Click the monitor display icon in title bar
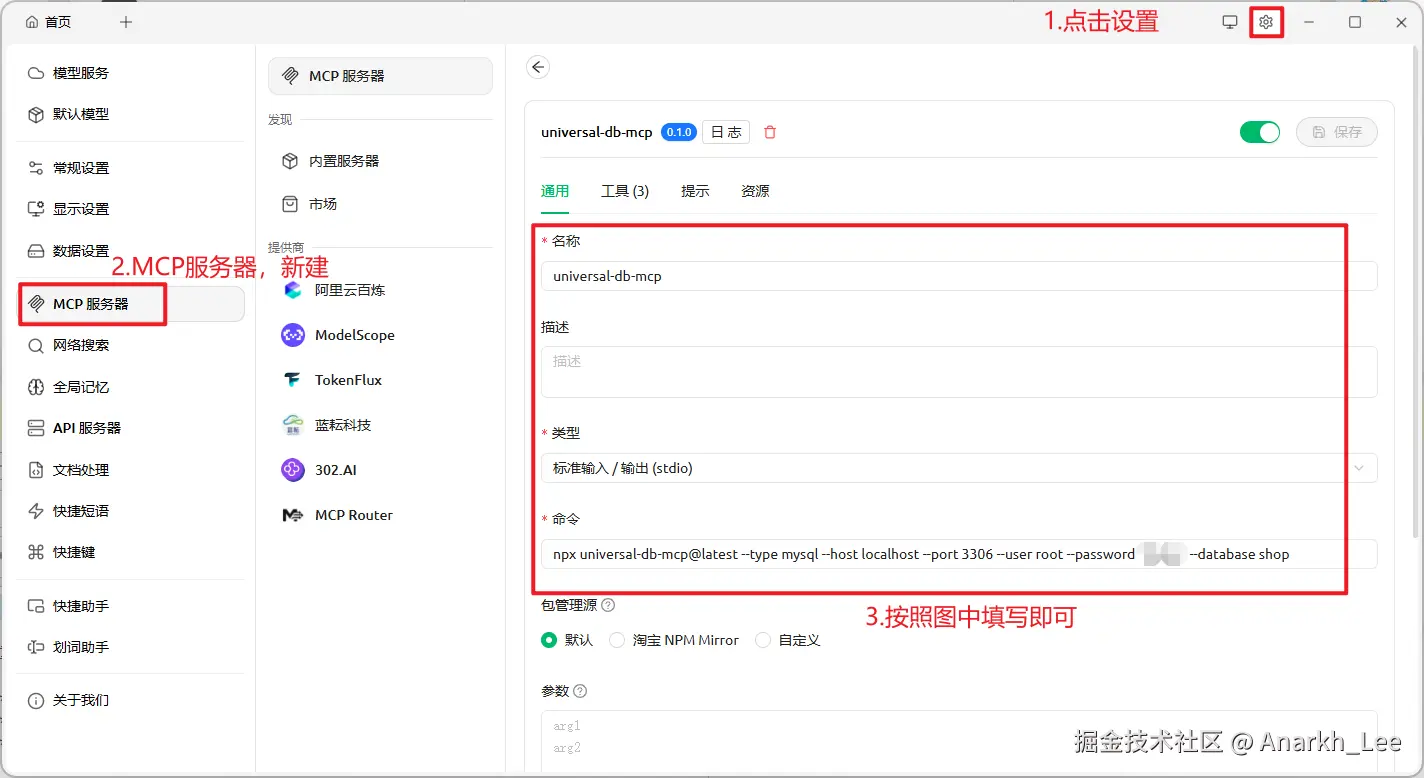 (x=1230, y=22)
